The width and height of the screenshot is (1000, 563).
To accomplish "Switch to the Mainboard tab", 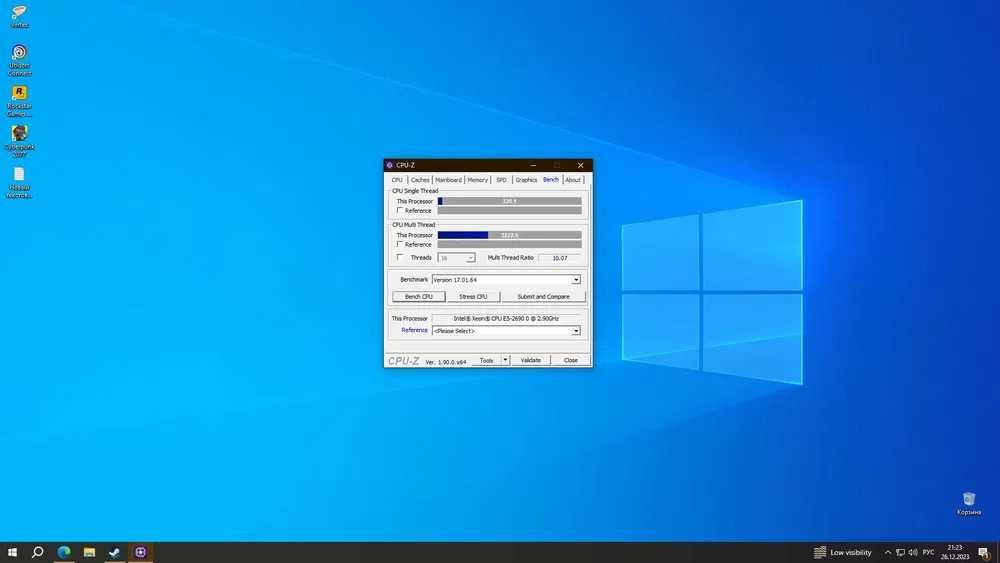I will (x=448, y=180).
